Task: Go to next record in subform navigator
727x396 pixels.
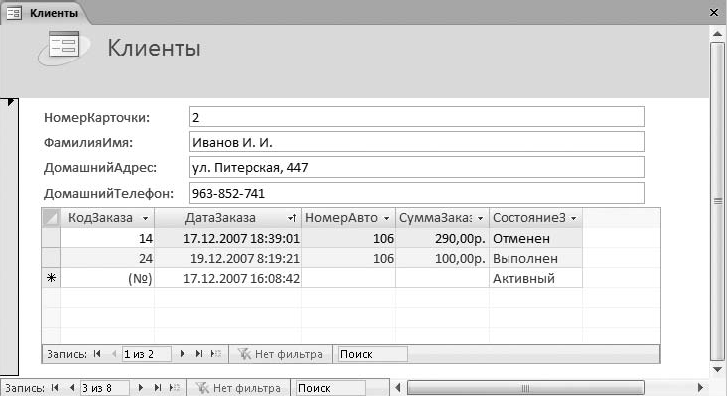Action: pyautogui.click(x=182, y=354)
